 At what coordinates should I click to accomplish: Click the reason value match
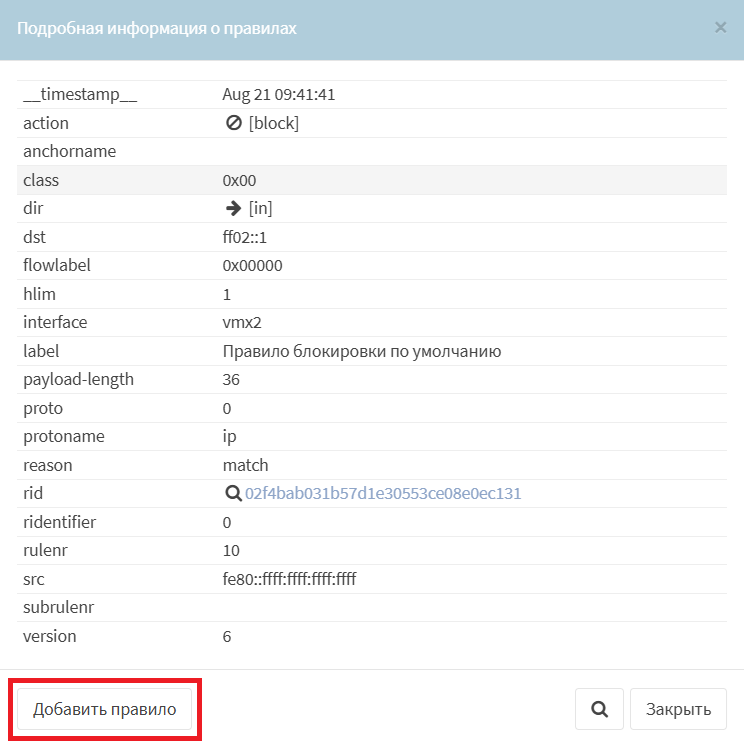click(245, 465)
